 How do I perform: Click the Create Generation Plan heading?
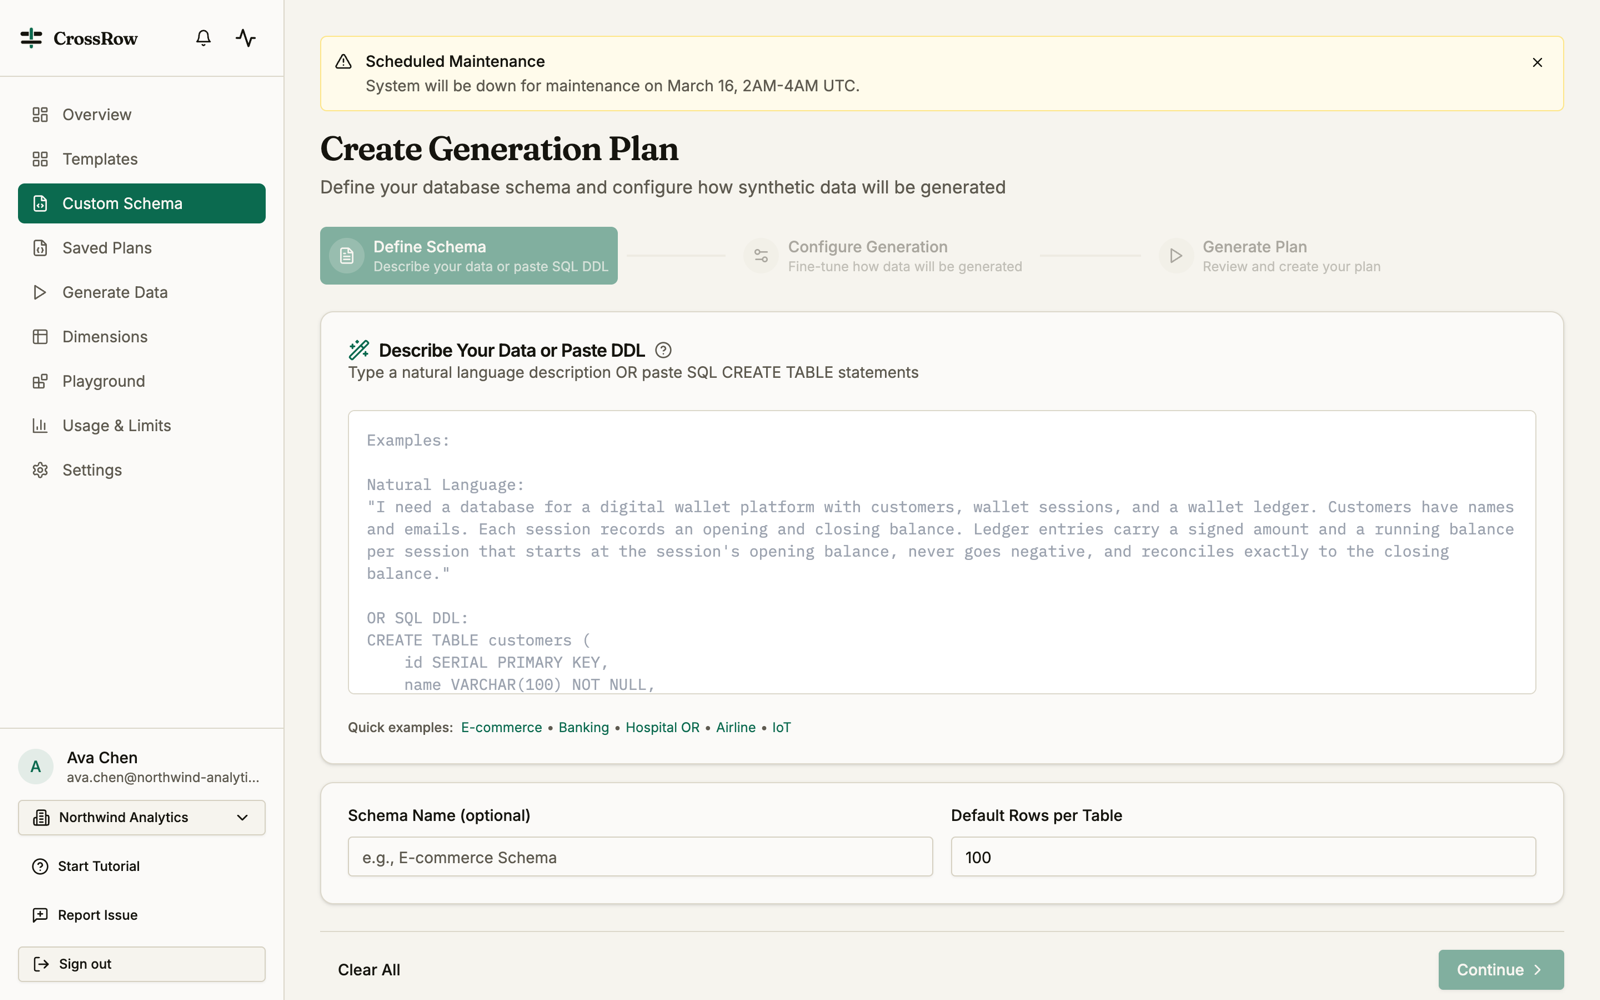(x=499, y=149)
